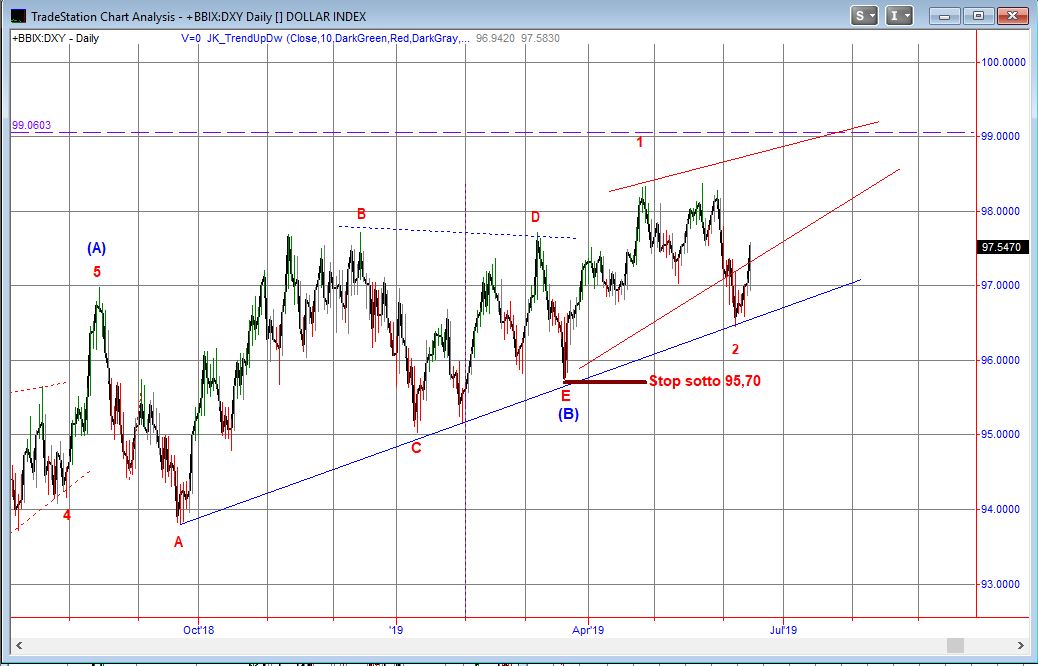
Task: Click the Oct'18 date axis label
Action: [x=199, y=630]
